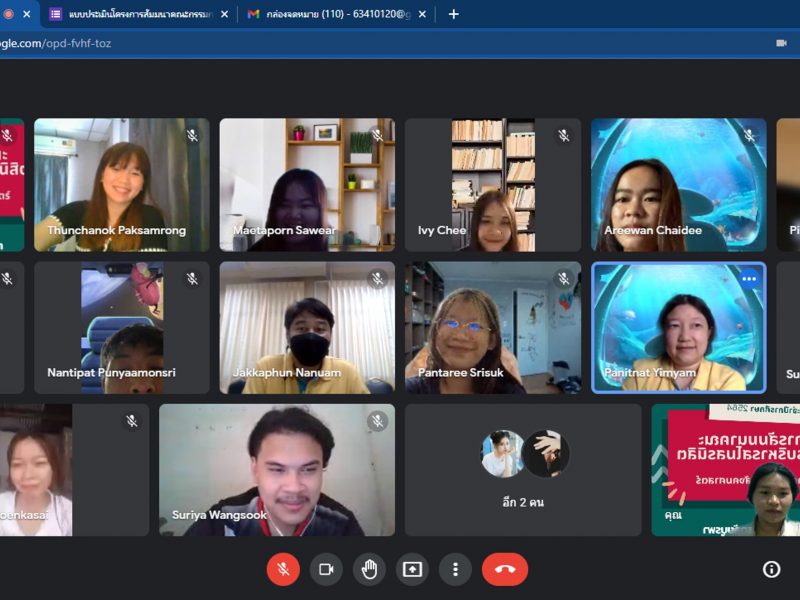Close the Gmail inbox tab
800x600 pixels.
point(423,14)
